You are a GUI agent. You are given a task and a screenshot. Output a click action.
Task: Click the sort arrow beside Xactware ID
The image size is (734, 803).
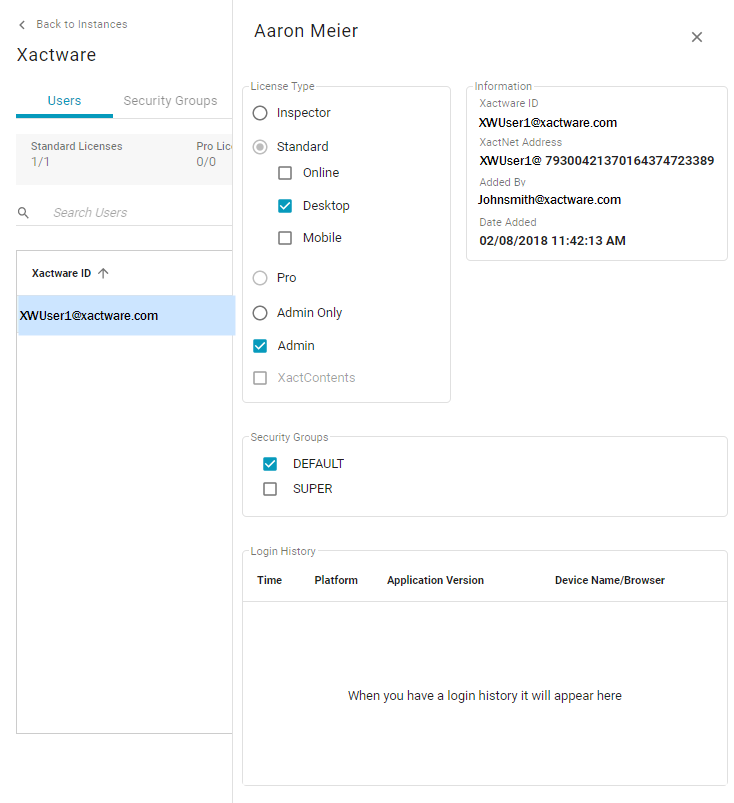coord(103,273)
